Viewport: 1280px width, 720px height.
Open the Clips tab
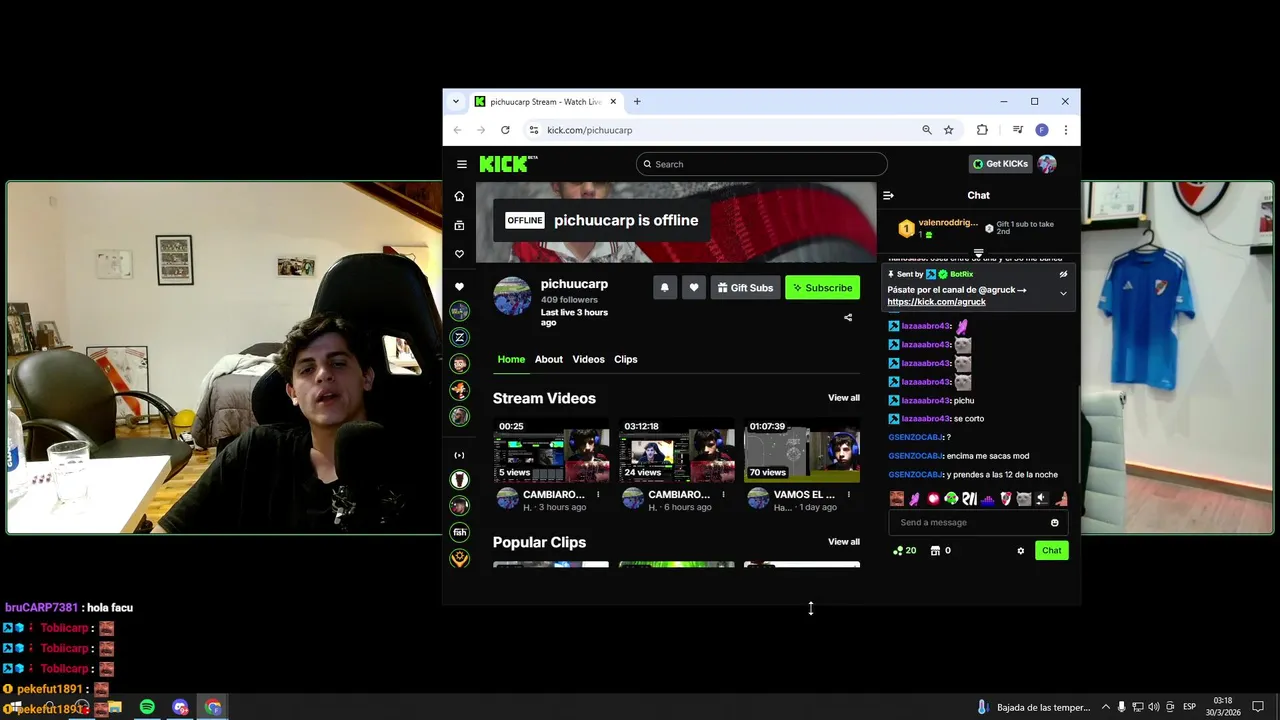(626, 359)
